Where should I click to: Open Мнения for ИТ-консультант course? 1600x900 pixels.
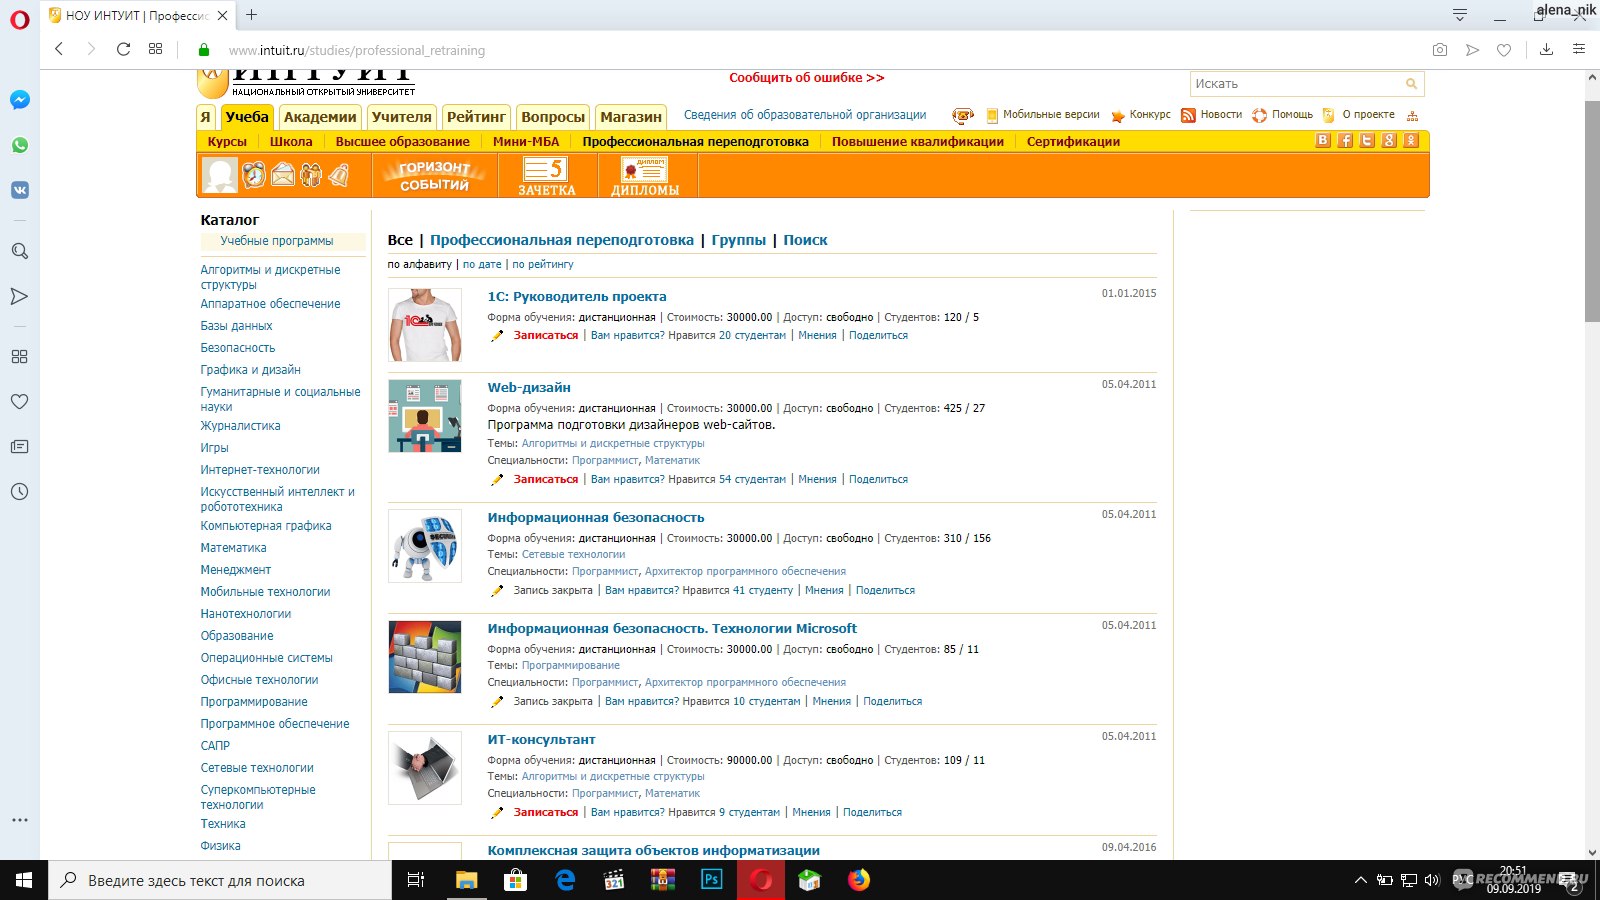[x=811, y=812]
